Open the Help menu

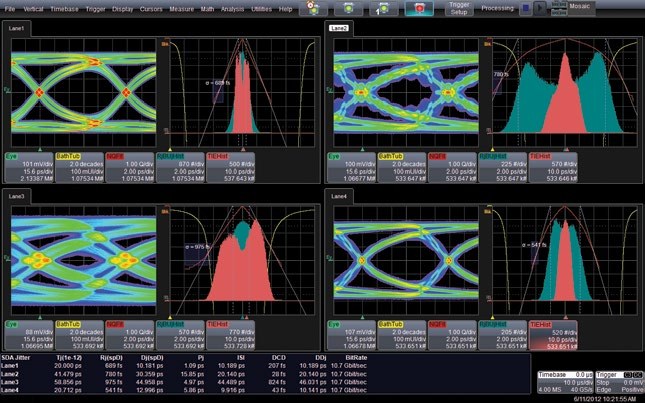(285, 9)
